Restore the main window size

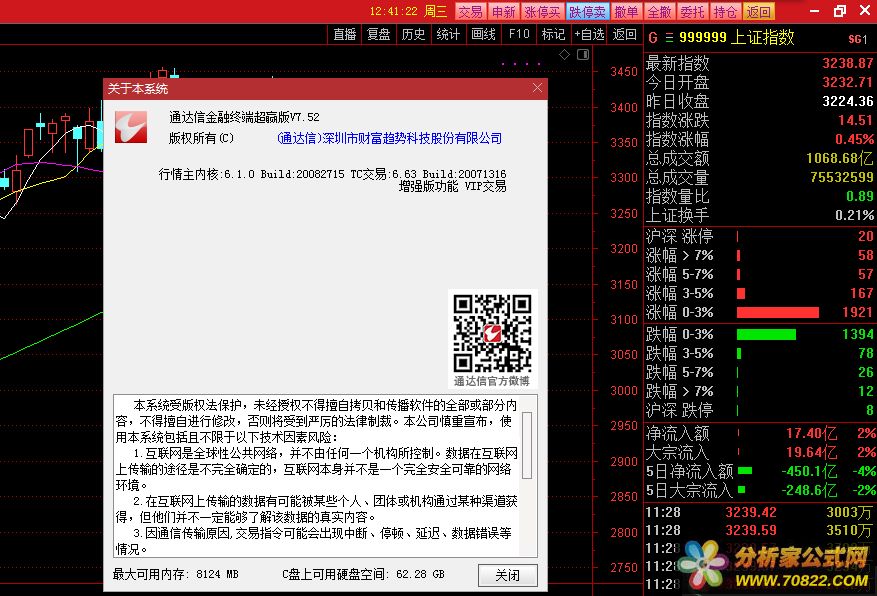[840, 11]
